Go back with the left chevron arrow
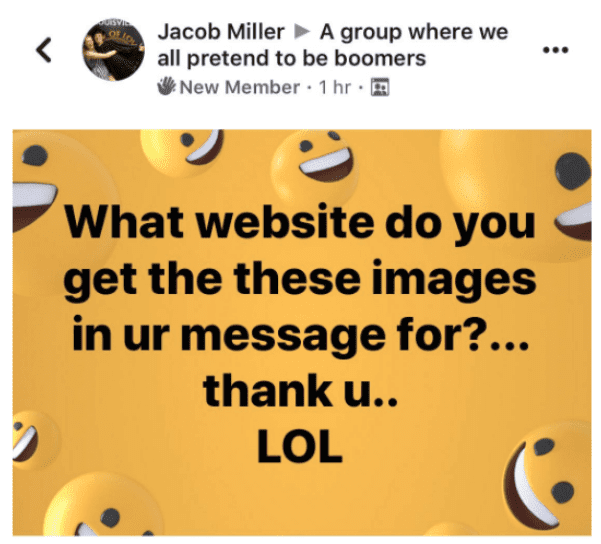 click(x=44, y=50)
